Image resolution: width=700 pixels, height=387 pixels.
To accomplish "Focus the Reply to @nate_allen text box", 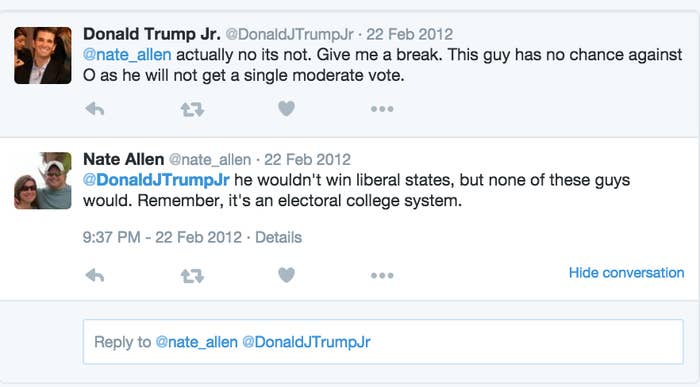I will click(383, 342).
